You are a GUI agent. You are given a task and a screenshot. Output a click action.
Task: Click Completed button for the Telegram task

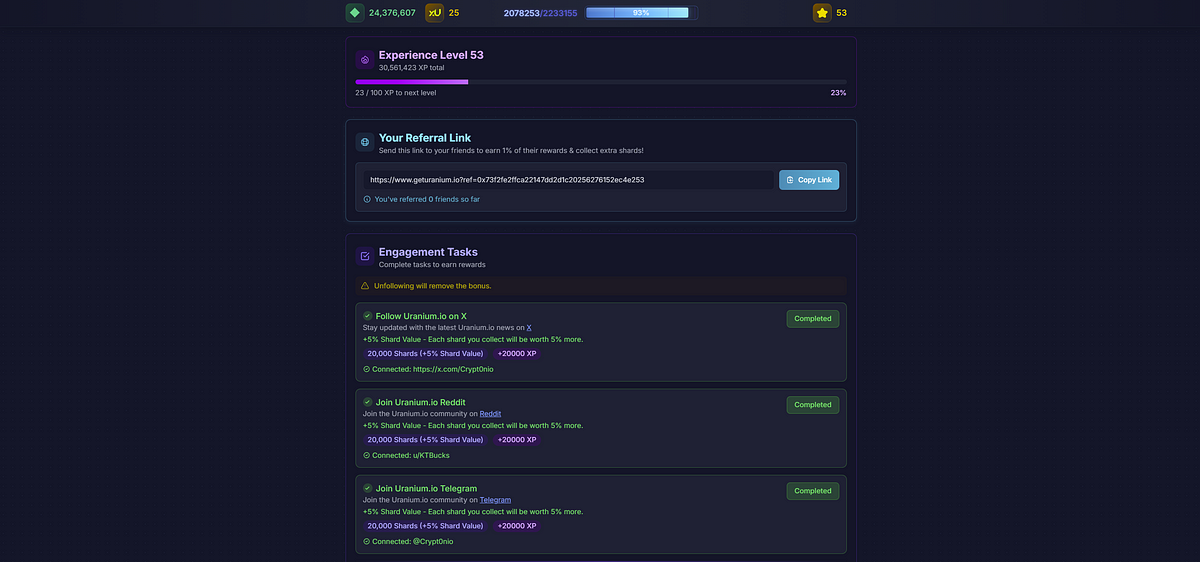[812, 491]
